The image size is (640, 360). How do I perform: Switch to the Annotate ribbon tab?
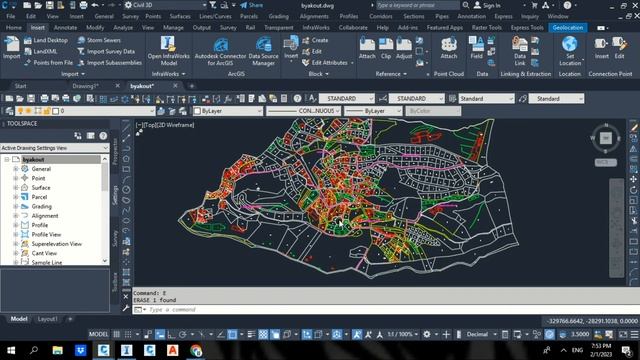tap(65, 28)
